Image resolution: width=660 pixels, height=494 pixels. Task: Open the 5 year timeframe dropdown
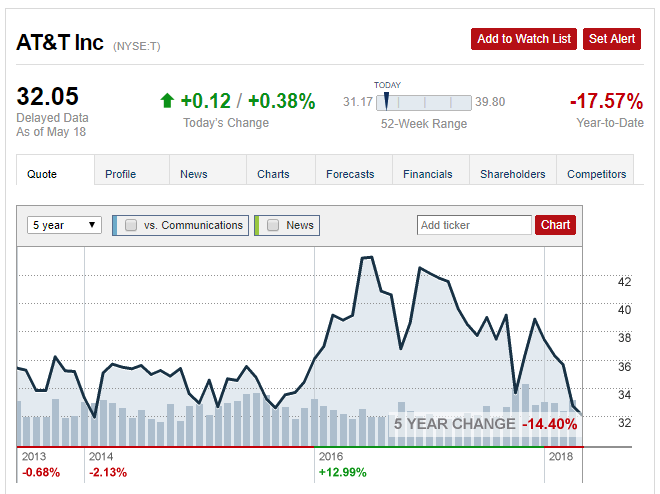[x=64, y=225]
